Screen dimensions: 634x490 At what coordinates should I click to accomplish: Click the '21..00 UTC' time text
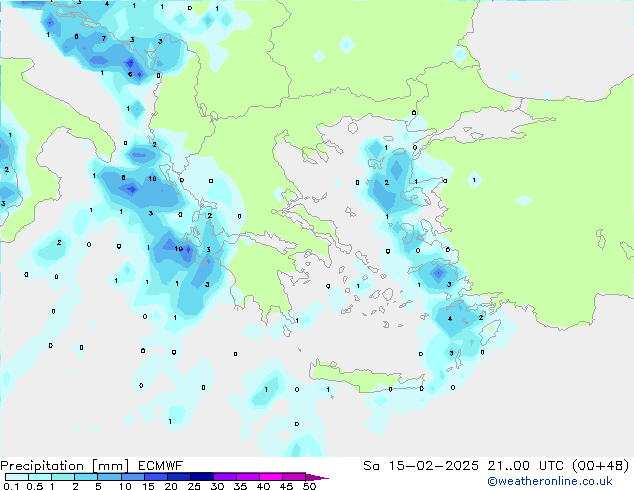point(527,466)
